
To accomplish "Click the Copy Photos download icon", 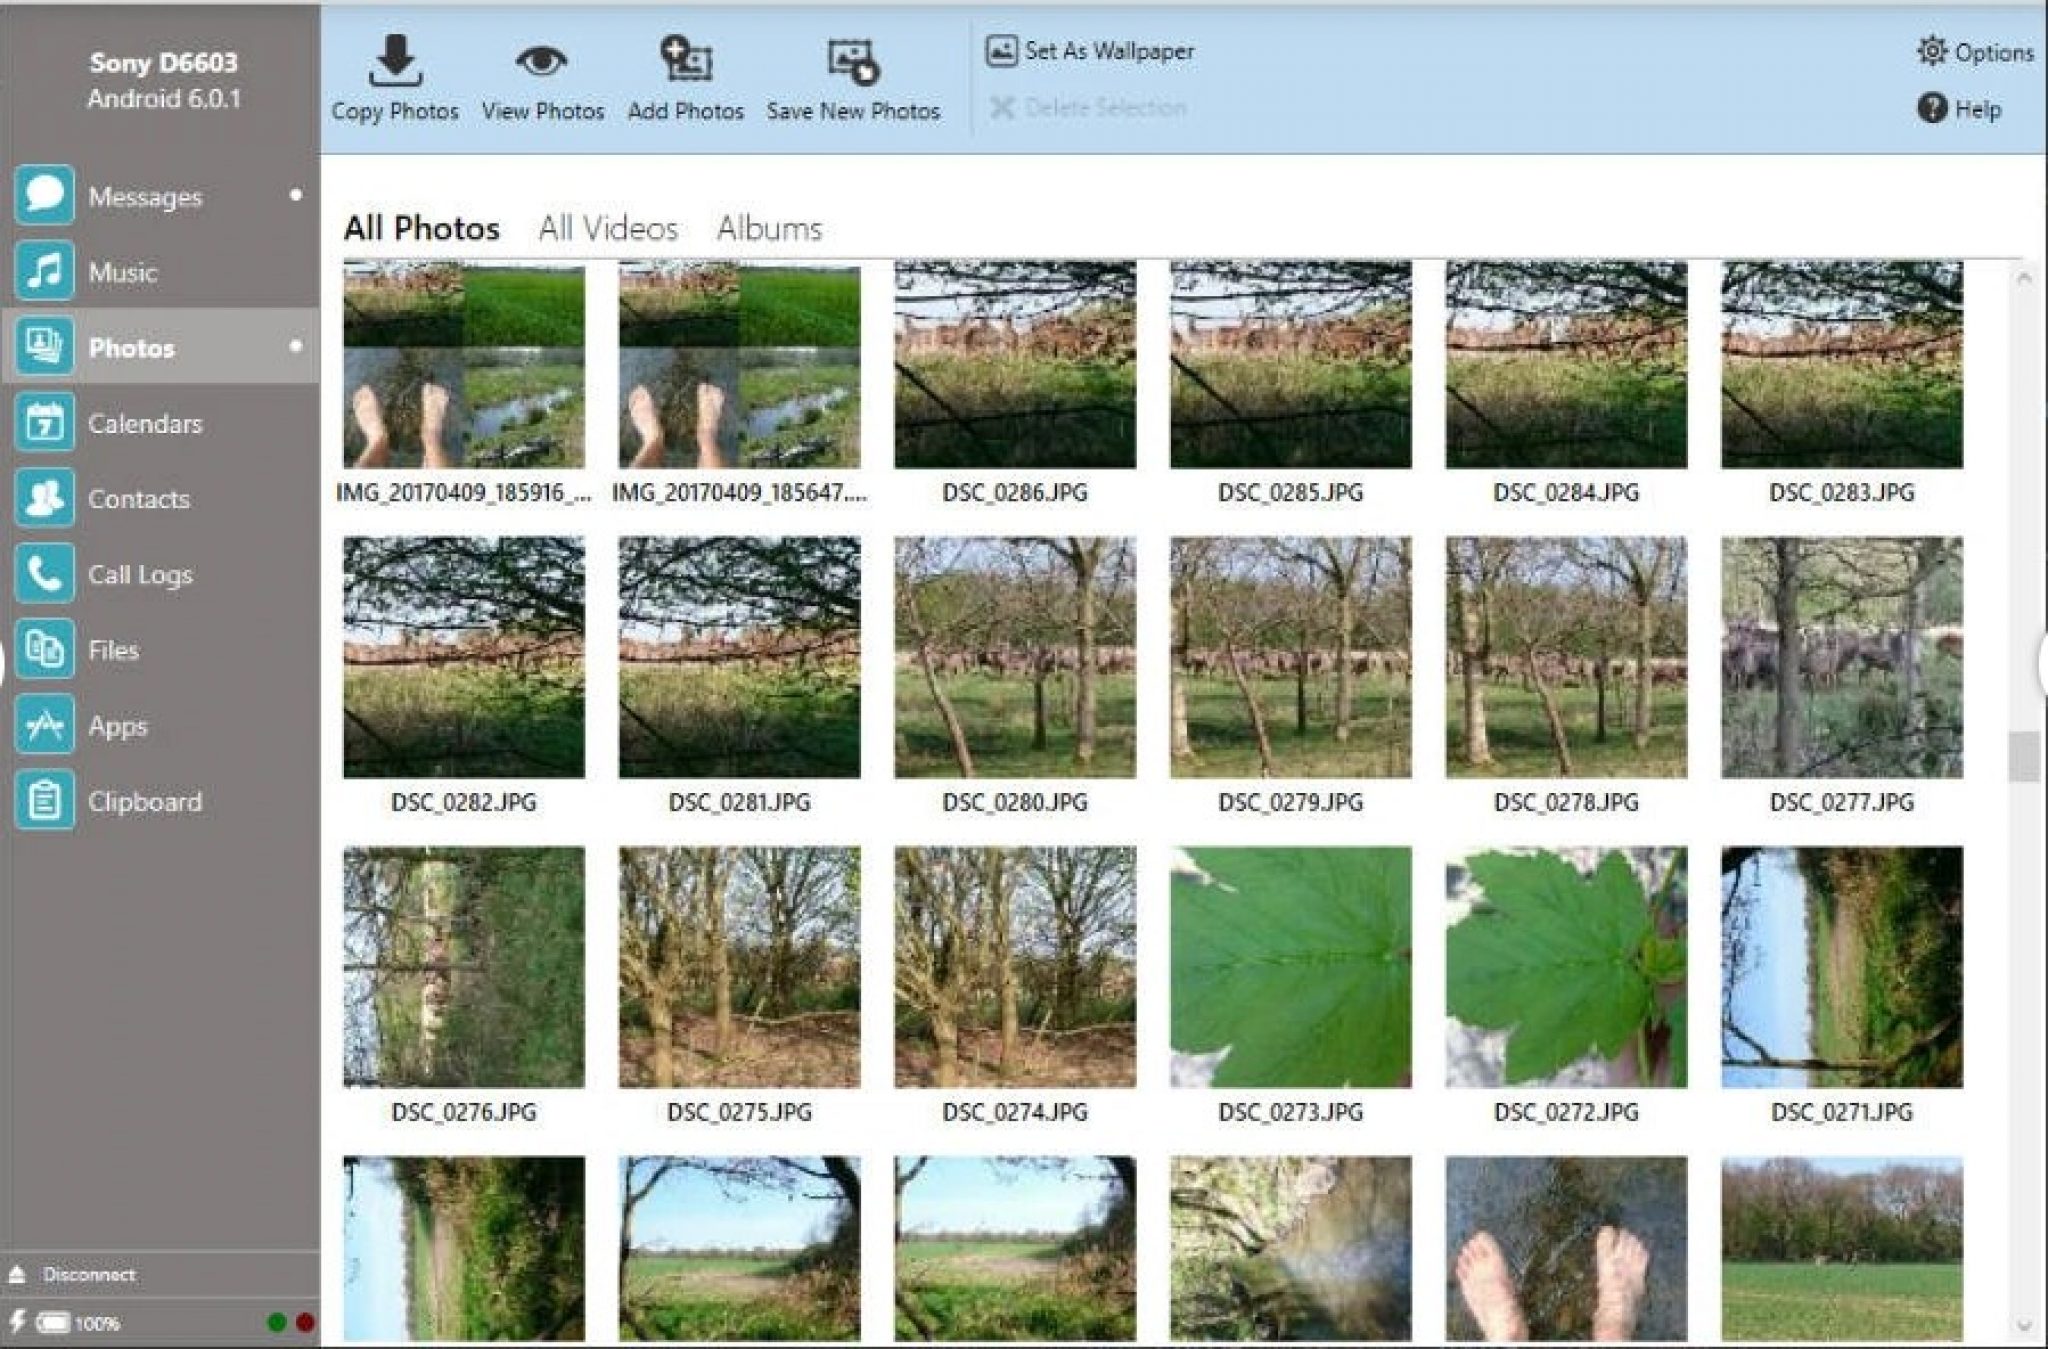I will pyautogui.click(x=395, y=61).
